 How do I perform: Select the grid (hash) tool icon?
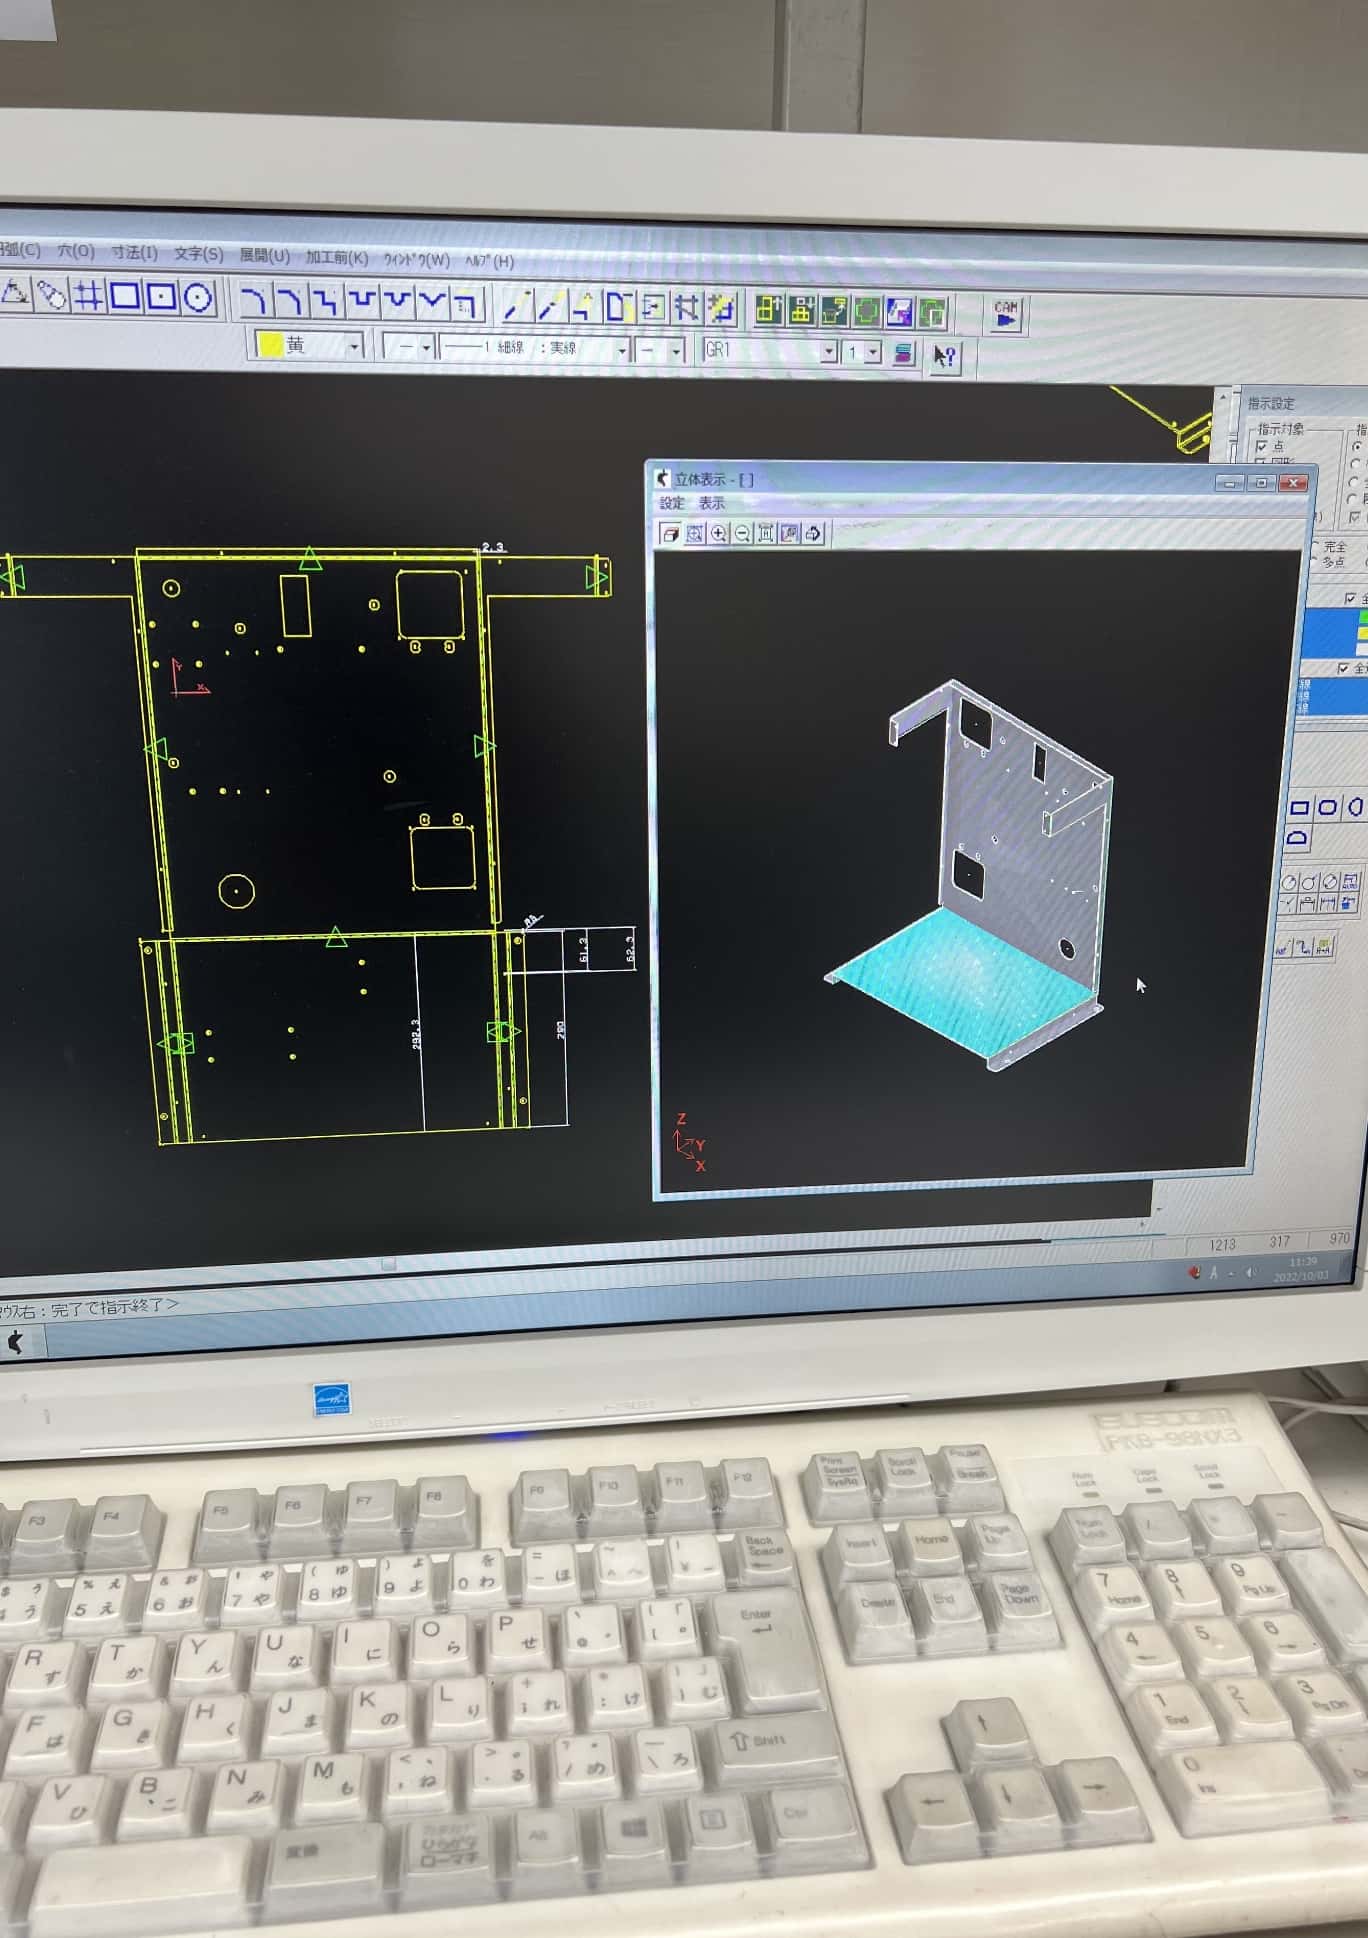[x=89, y=296]
